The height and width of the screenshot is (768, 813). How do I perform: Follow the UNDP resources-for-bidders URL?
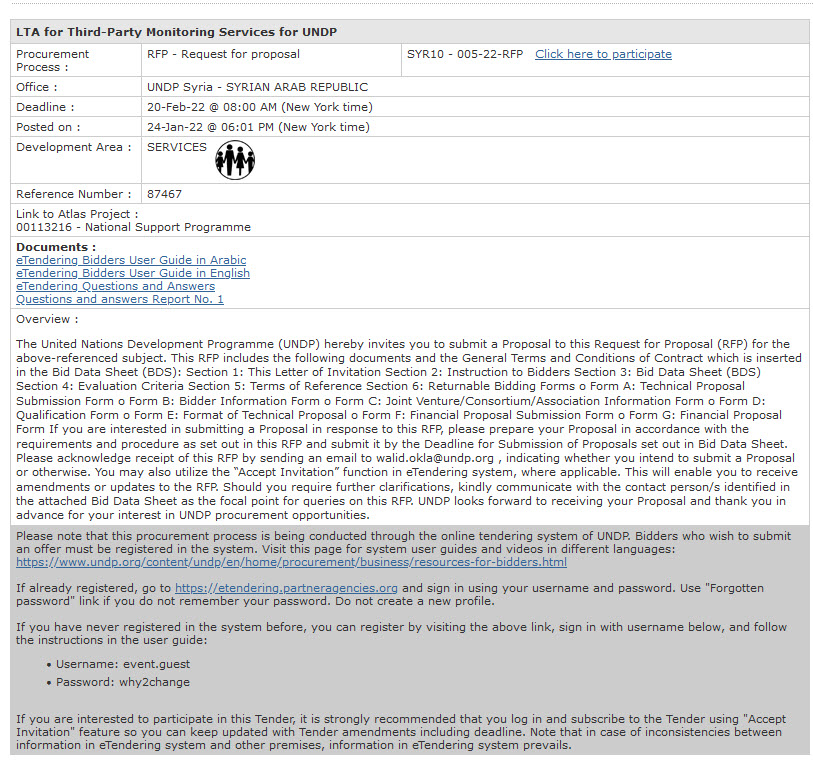coord(291,562)
